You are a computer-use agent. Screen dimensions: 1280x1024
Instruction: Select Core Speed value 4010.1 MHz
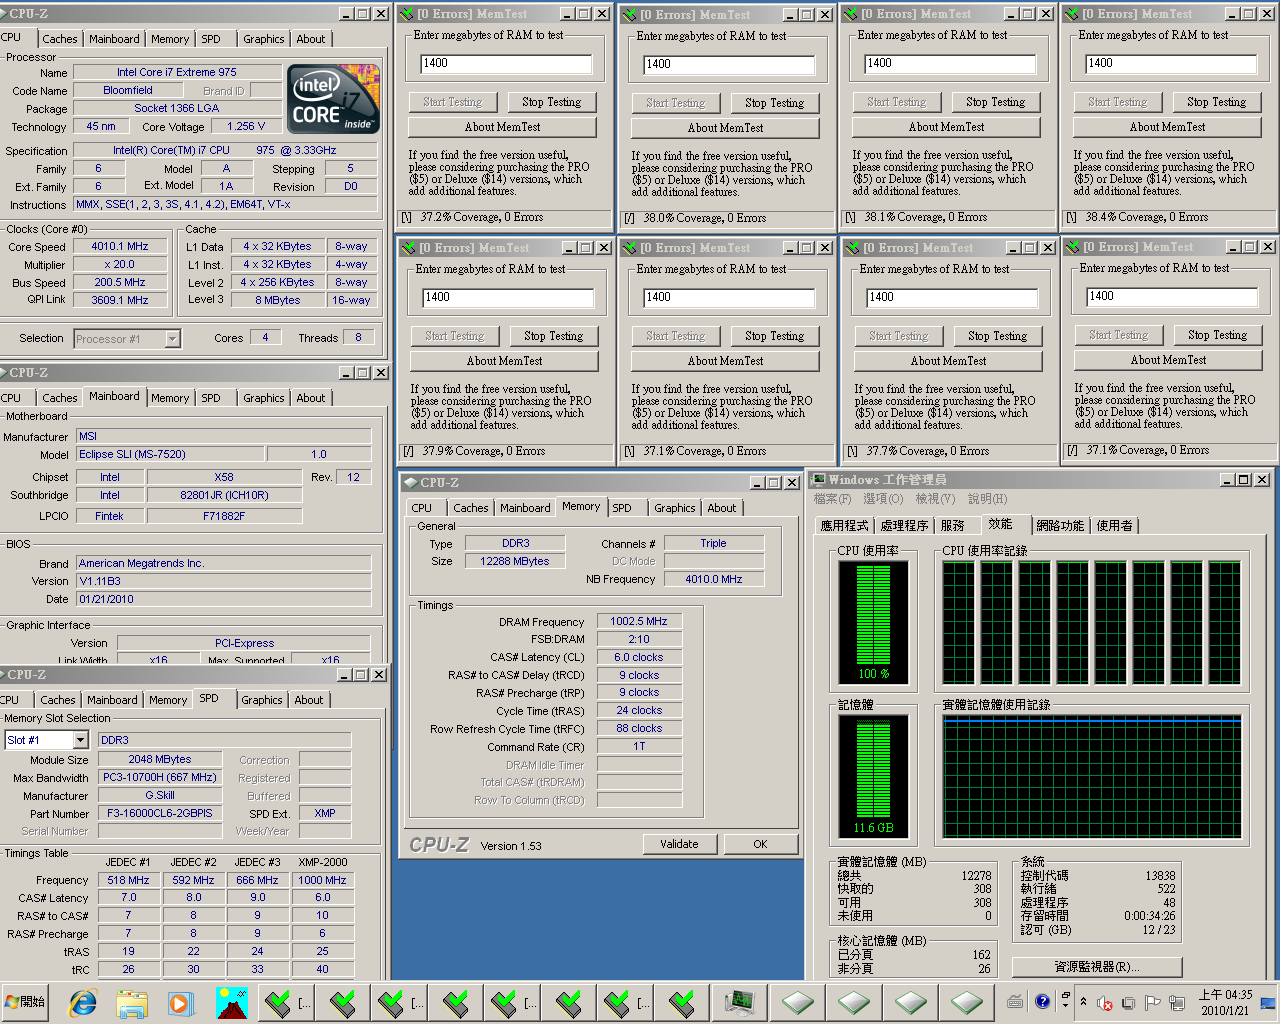tap(120, 246)
